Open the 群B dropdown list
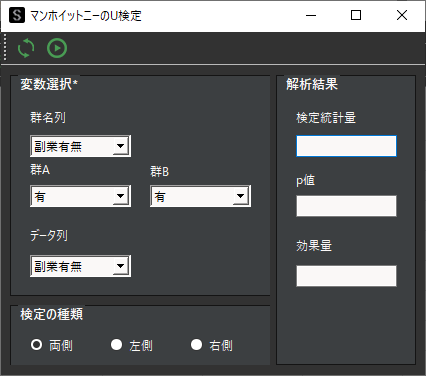The height and width of the screenshot is (376, 426). pyautogui.click(x=200, y=196)
